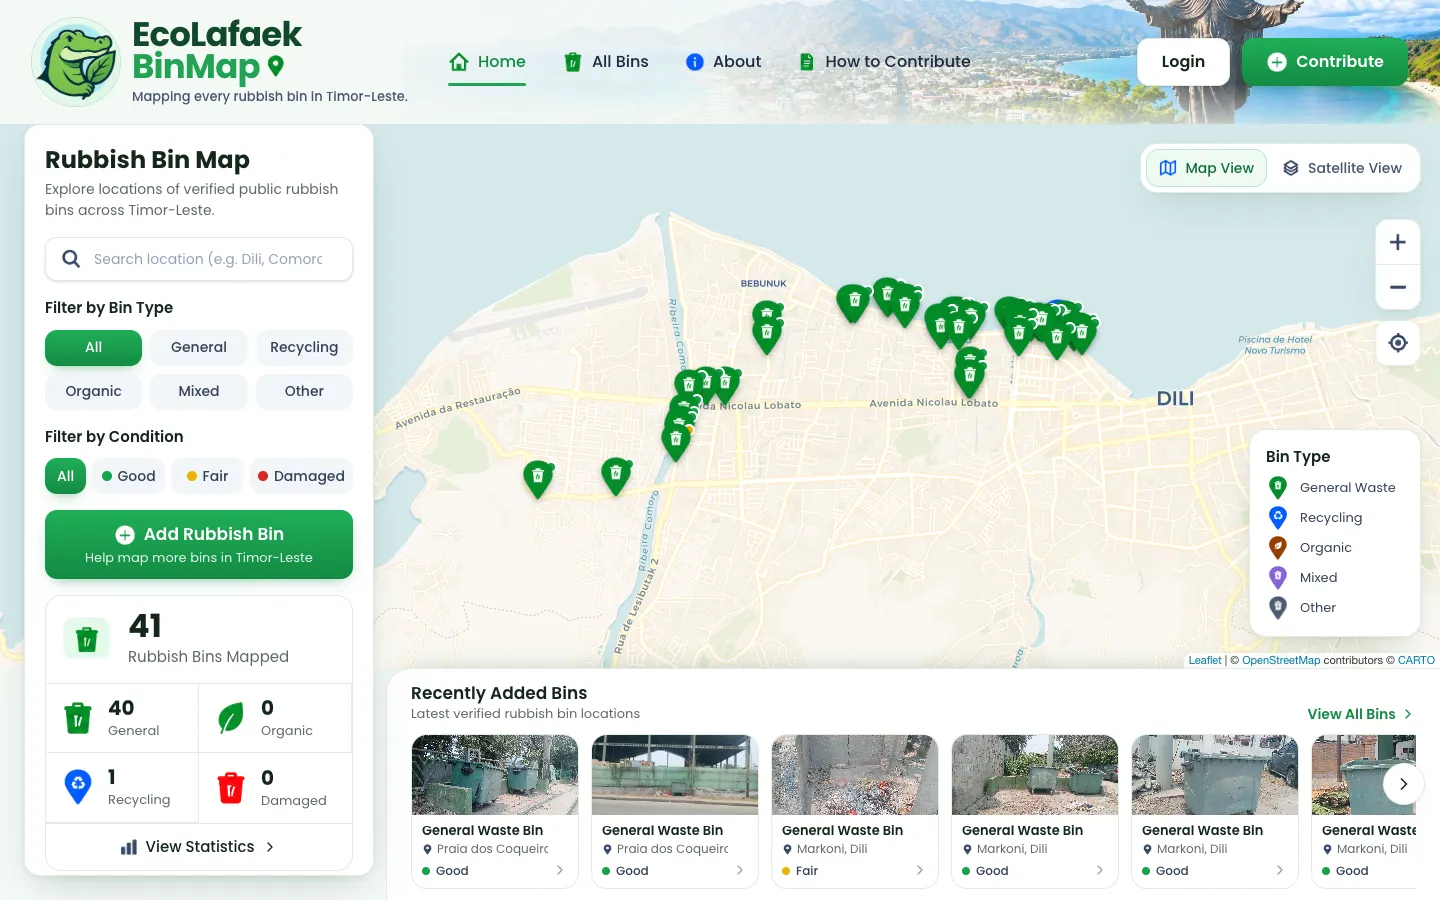The image size is (1440, 900).
Task: Click the Organic legend pin icon
Action: 1278,547
